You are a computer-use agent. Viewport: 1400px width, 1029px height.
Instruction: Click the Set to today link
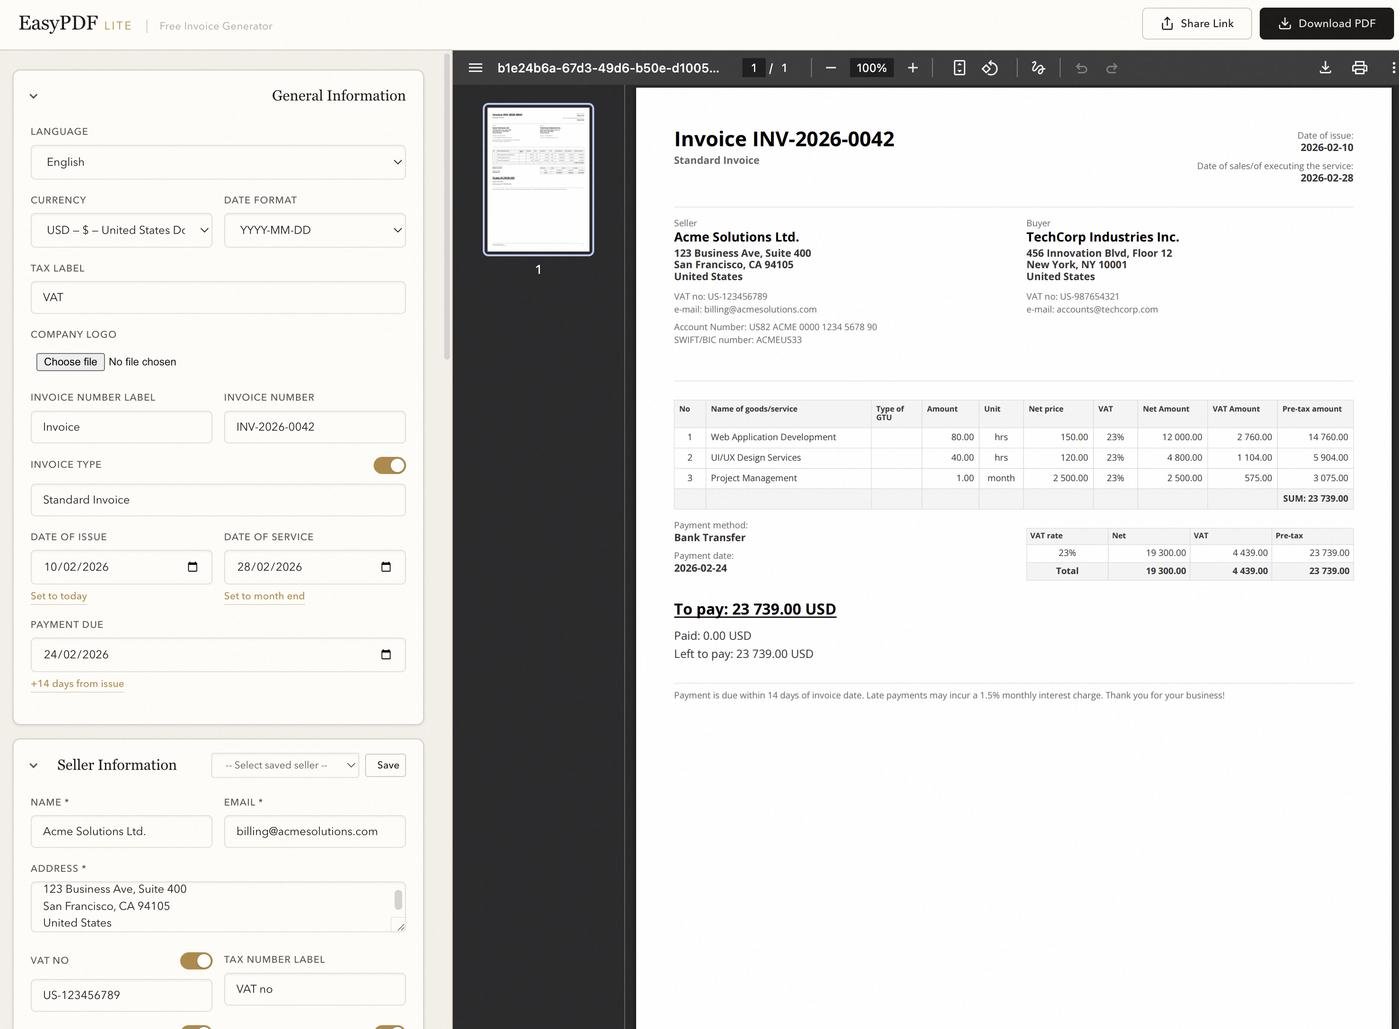[x=59, y=596]
